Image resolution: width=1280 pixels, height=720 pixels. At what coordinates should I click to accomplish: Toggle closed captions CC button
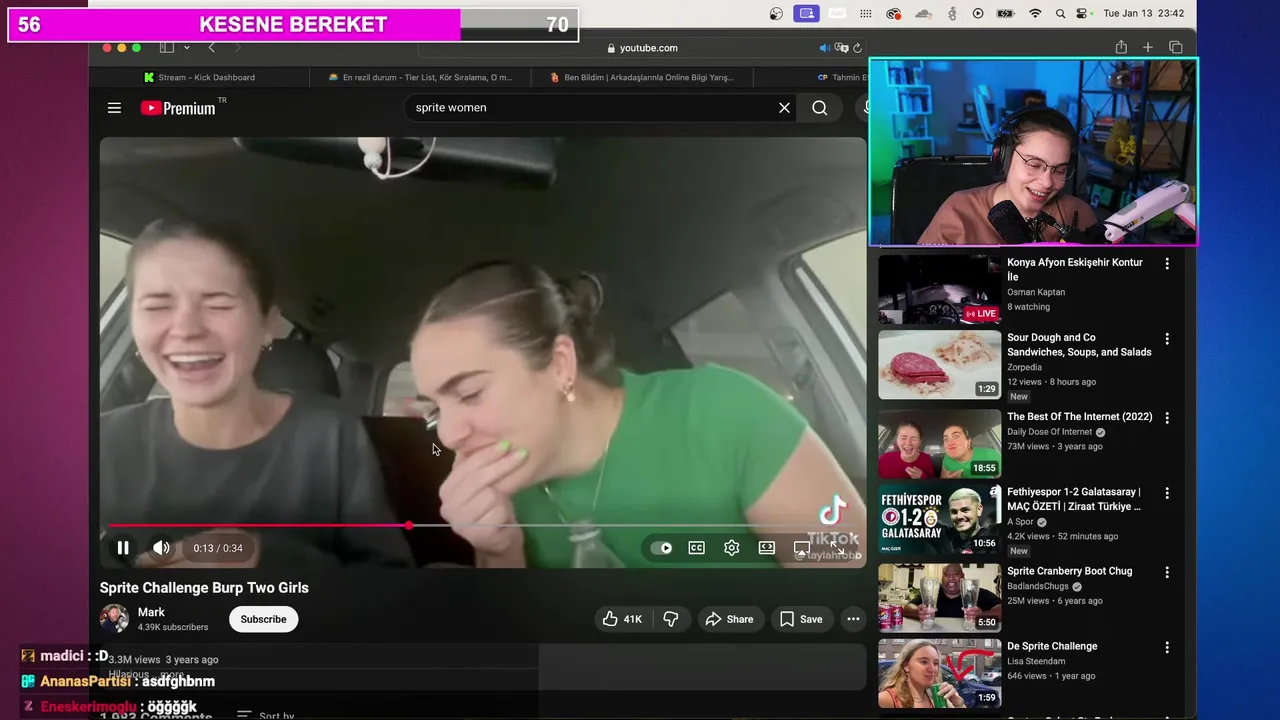697,548
